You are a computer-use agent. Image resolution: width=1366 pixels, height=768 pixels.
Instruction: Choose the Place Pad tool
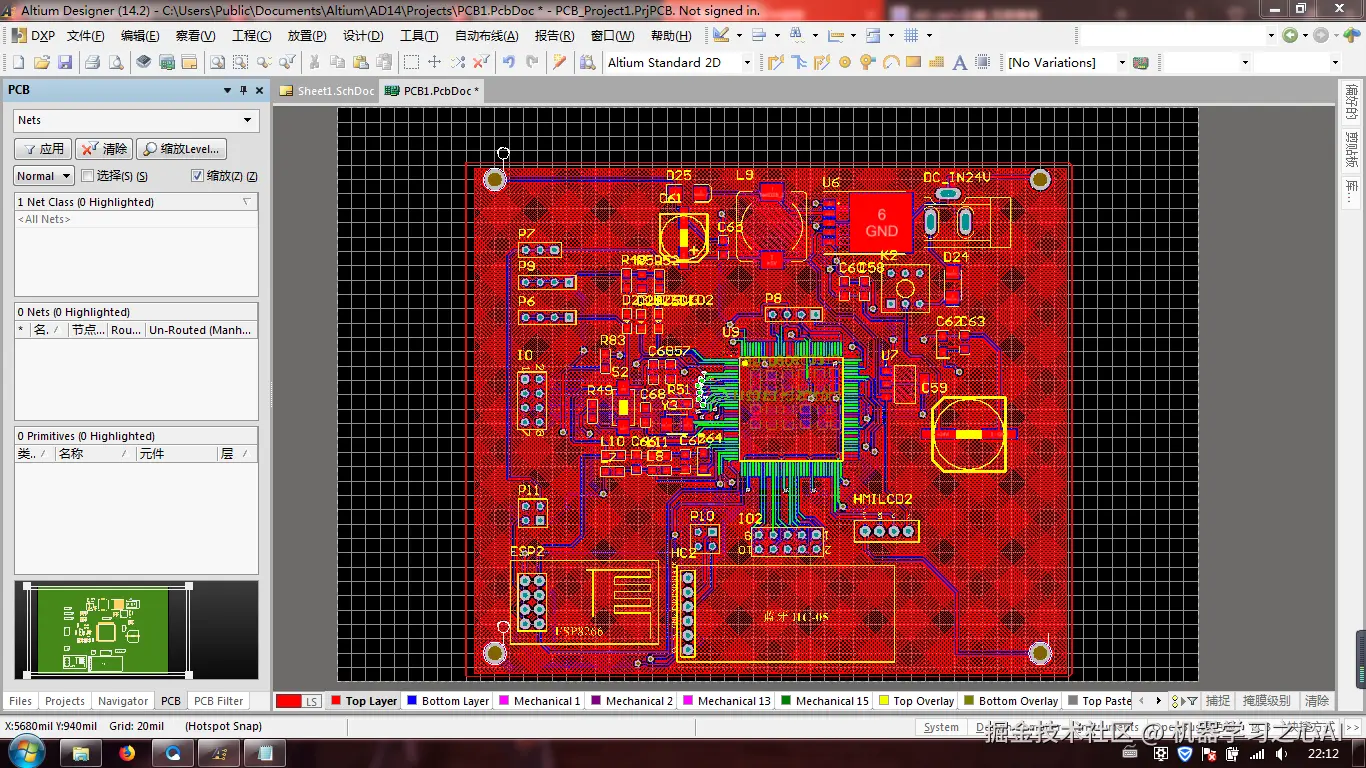[845, 62]
